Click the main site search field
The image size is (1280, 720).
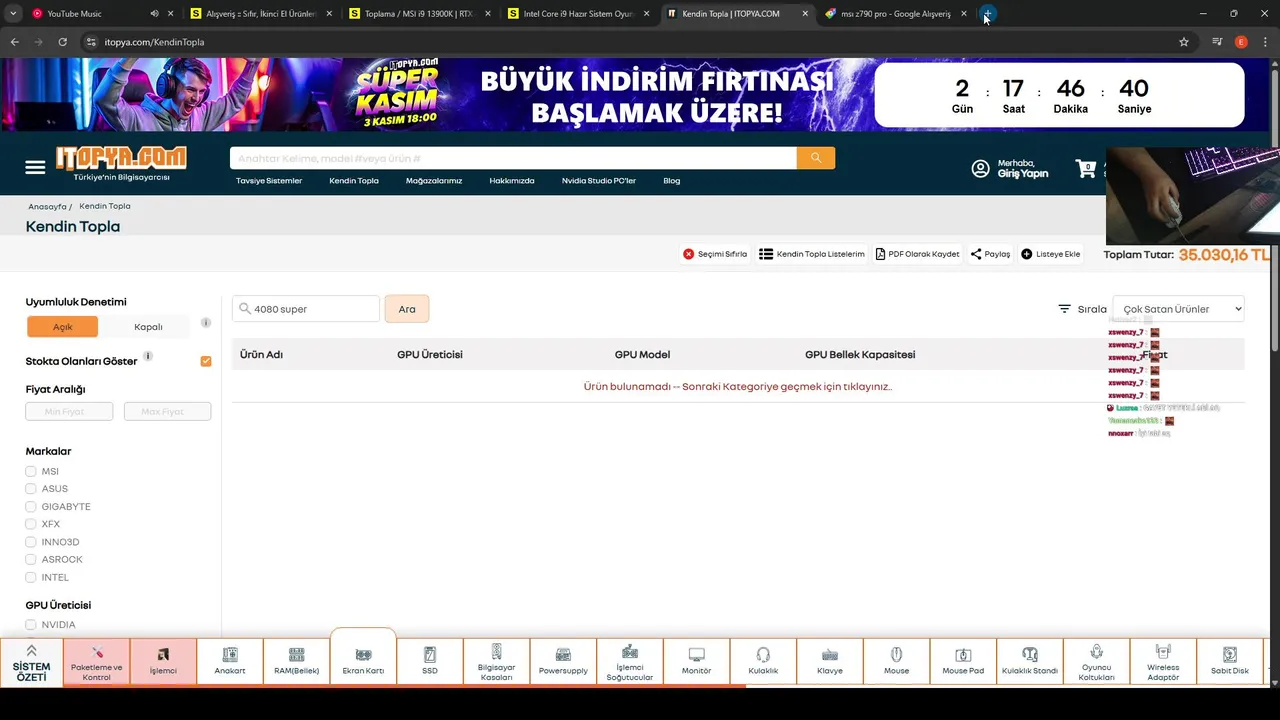pos(513,158)
